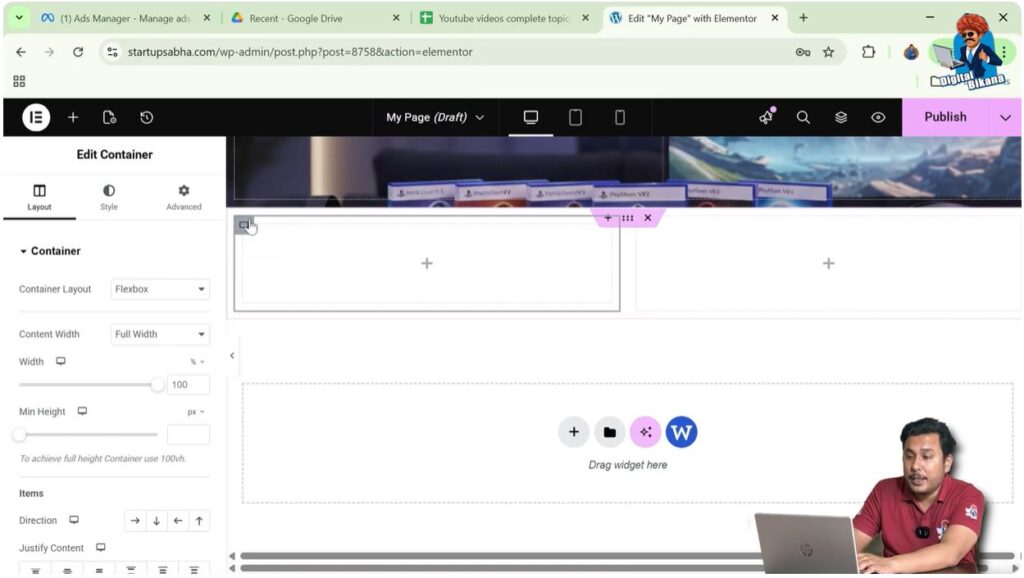Image resolution: width=1024 pixels, height=578 pixels.
Task: Switch to mobile device view
Action: point(619,117)
